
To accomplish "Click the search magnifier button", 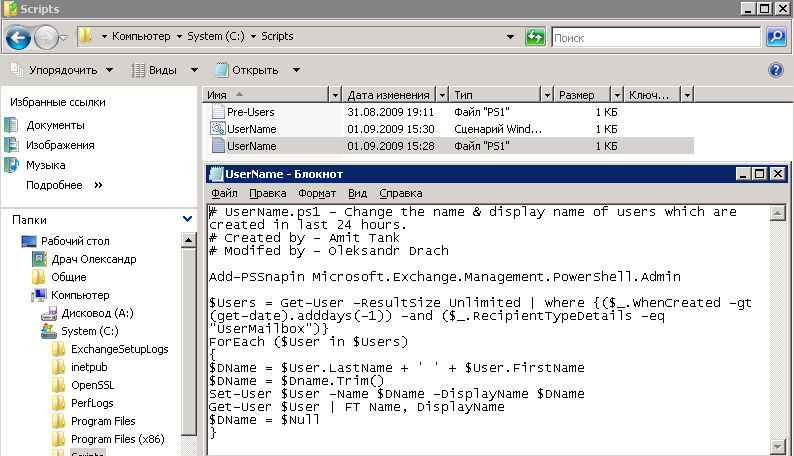I will click(776, 37).
